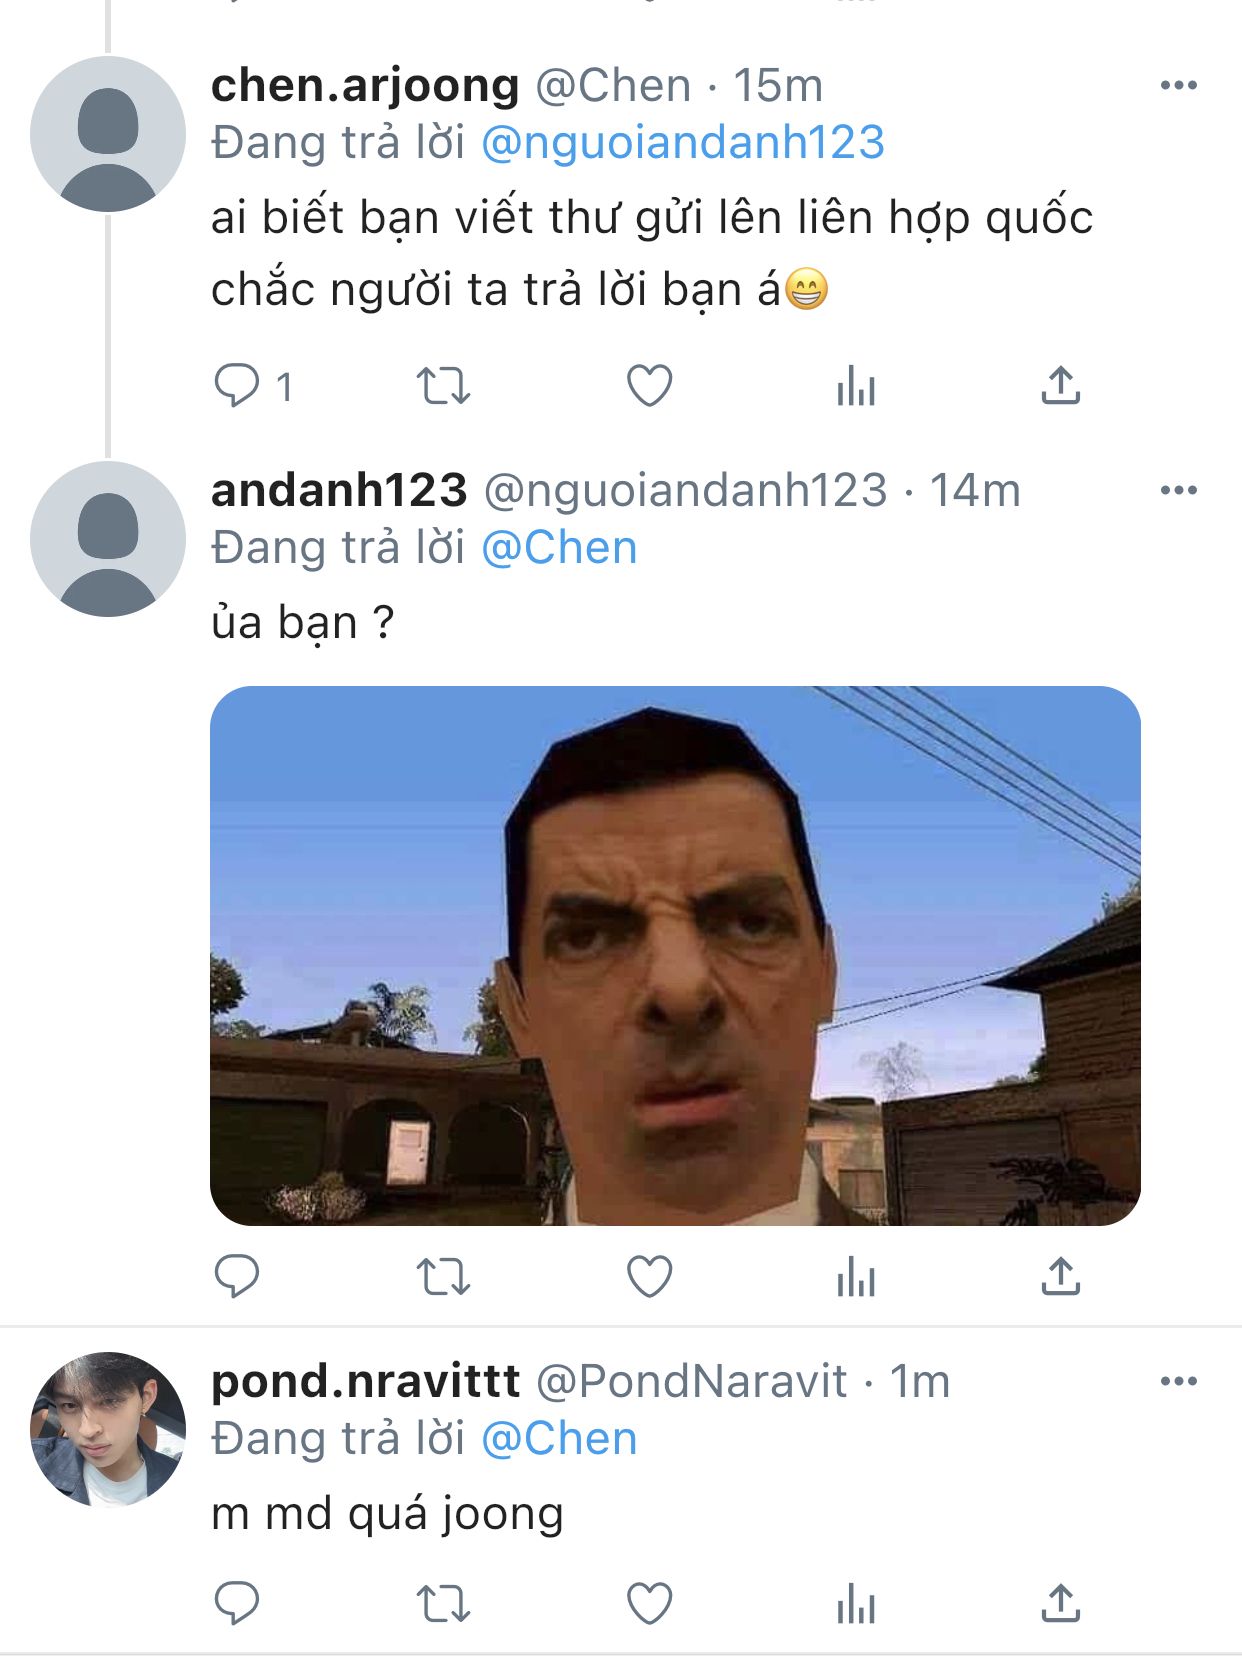Open pond.nravittt's profile picture
The width and height of the screenshot is (1242, 1659).
point(108,1429)
